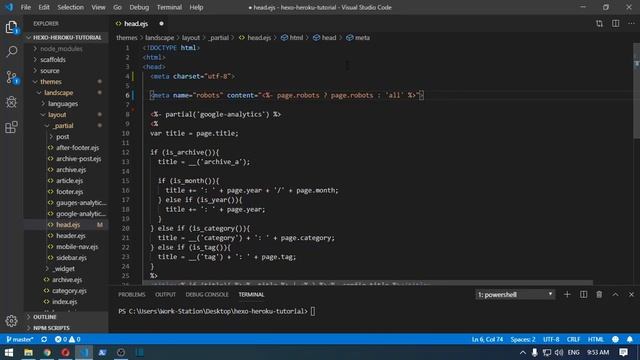Split the editor to the right
This screenshot has width=640, height=360.
tap(616, 24)
